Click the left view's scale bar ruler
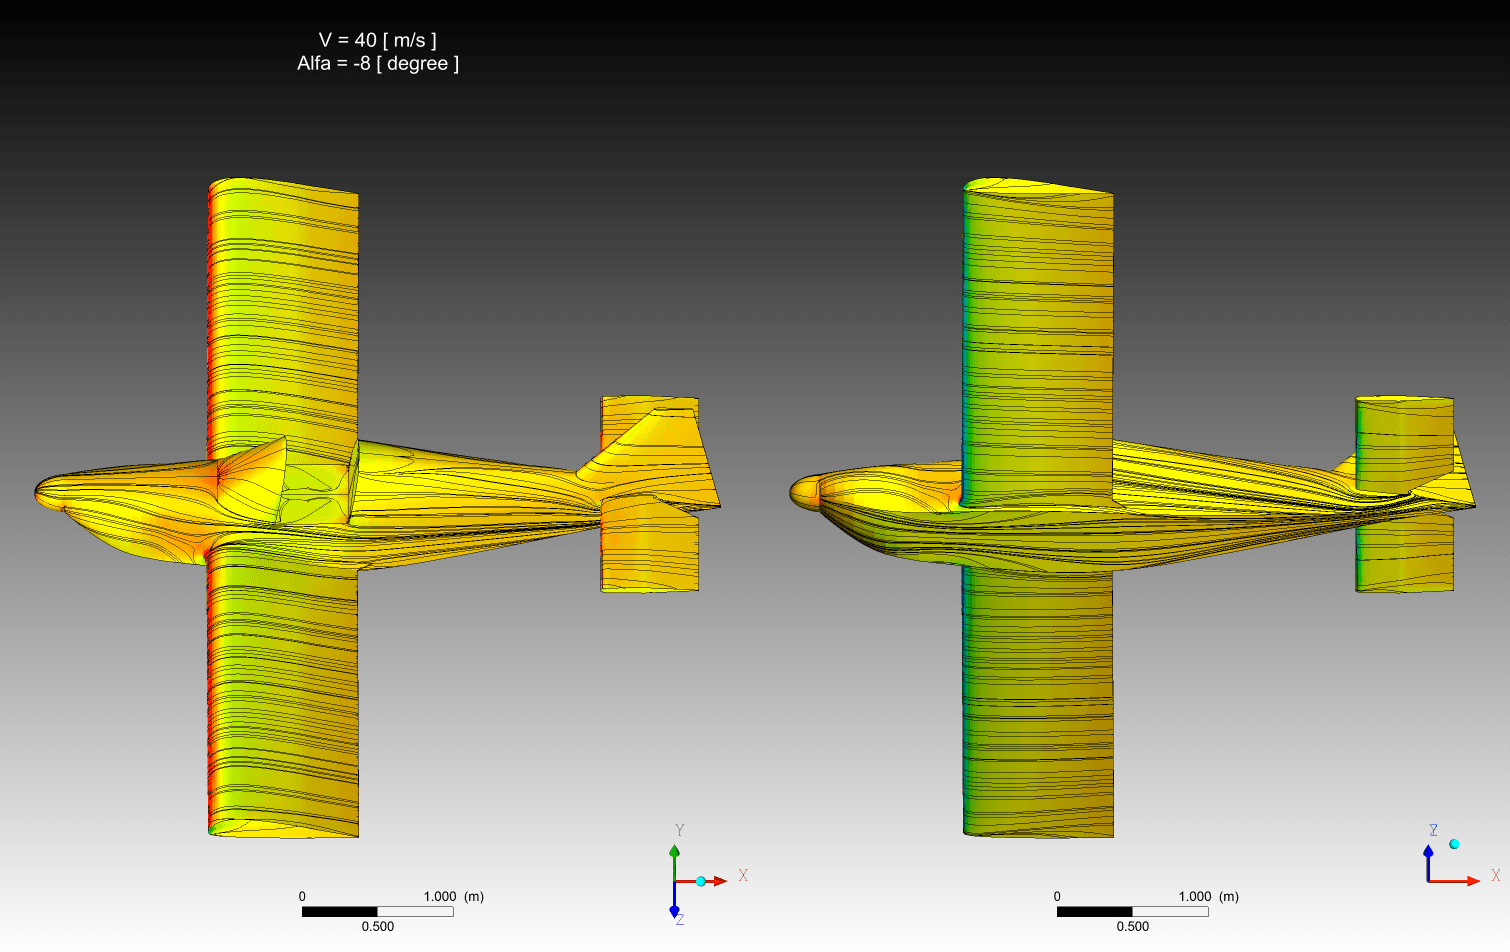This screenshot has width=1510, height=952. [377, 911]
